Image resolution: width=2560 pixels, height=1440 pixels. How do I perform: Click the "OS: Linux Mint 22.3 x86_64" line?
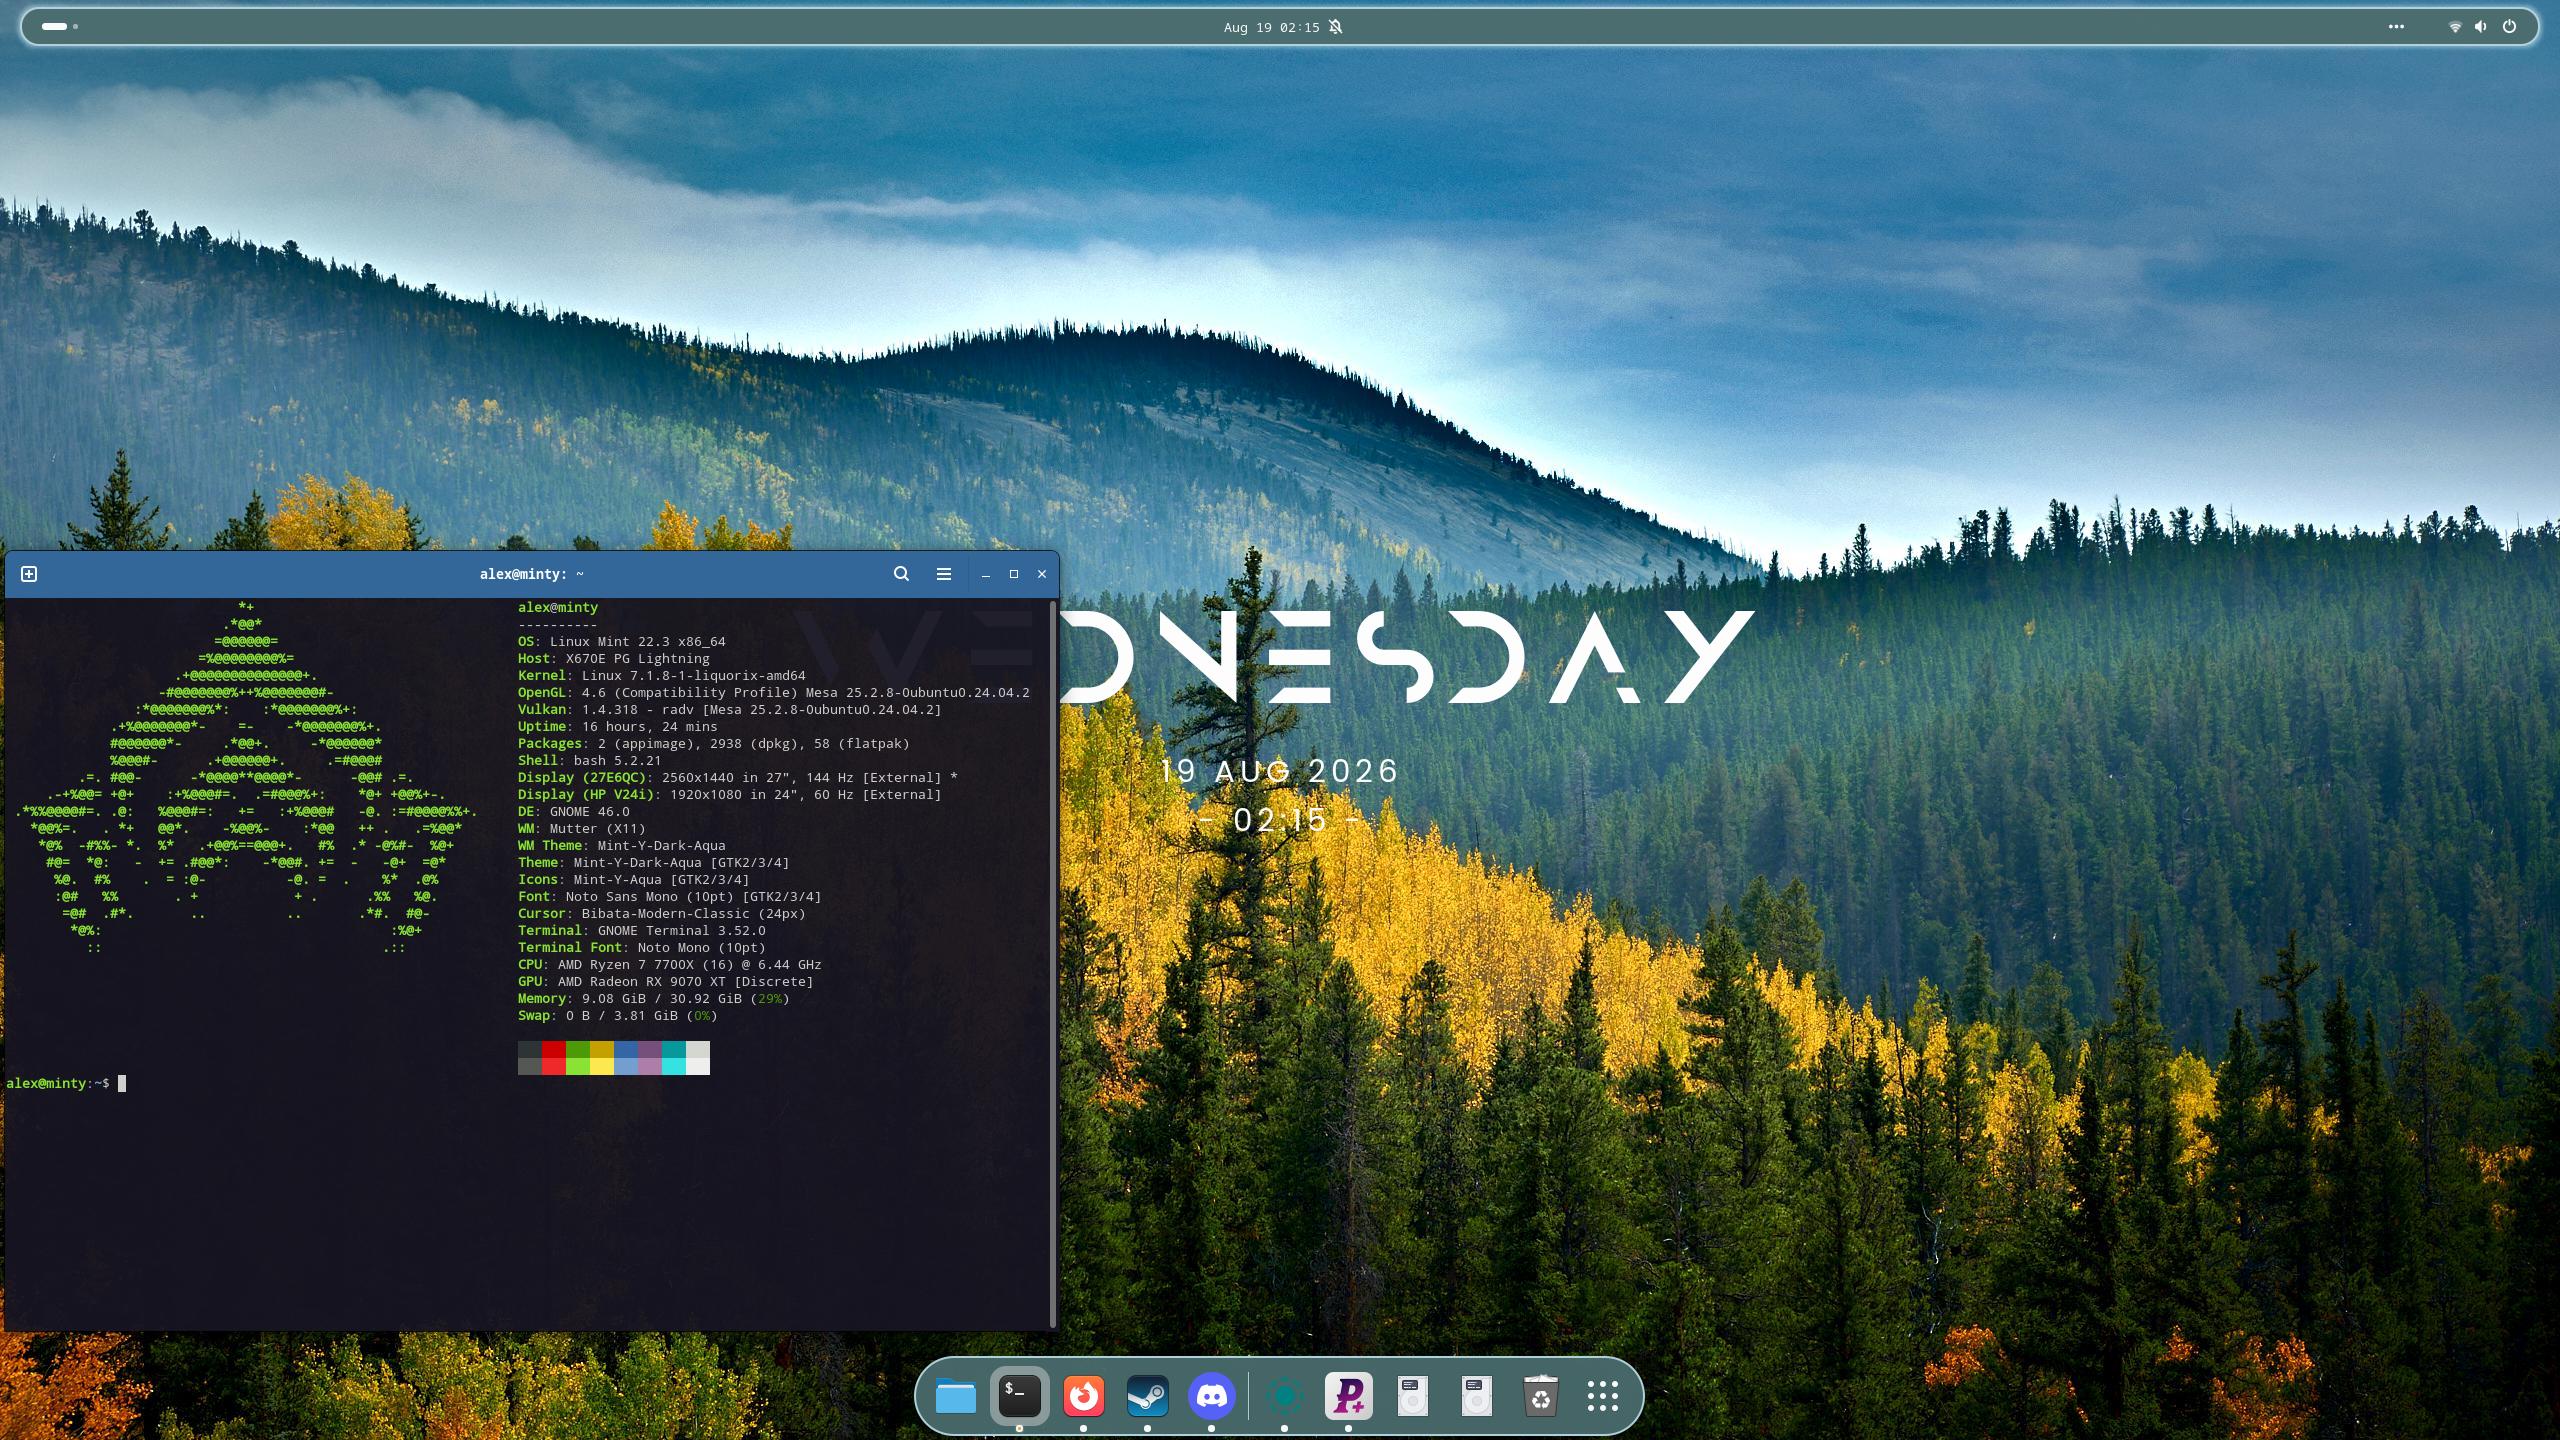pos(622,642)
